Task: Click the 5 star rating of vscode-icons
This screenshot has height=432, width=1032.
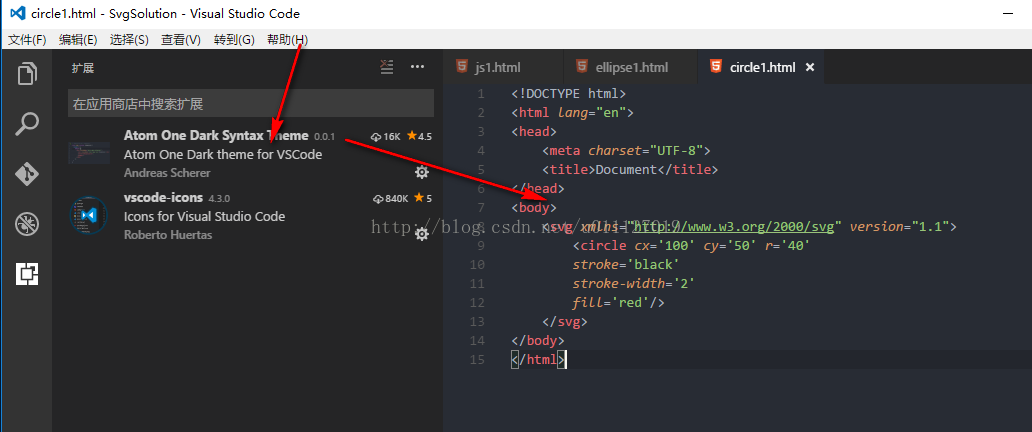Action: 423,198
